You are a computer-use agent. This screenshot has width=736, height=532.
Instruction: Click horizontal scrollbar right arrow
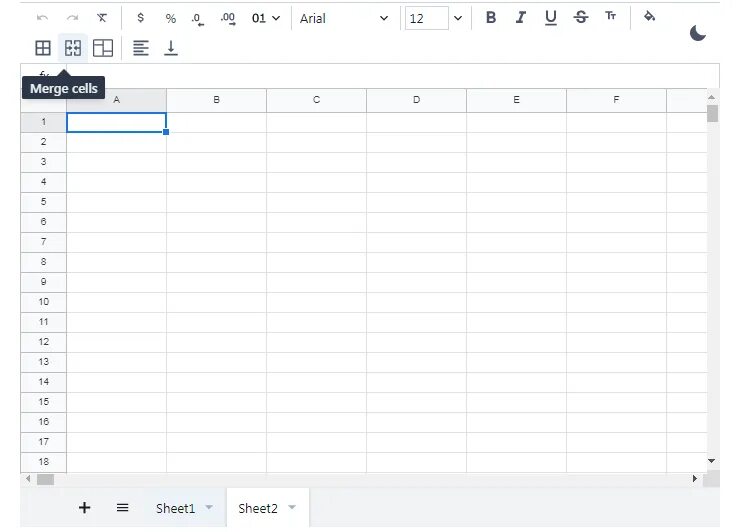pos(695,479)
